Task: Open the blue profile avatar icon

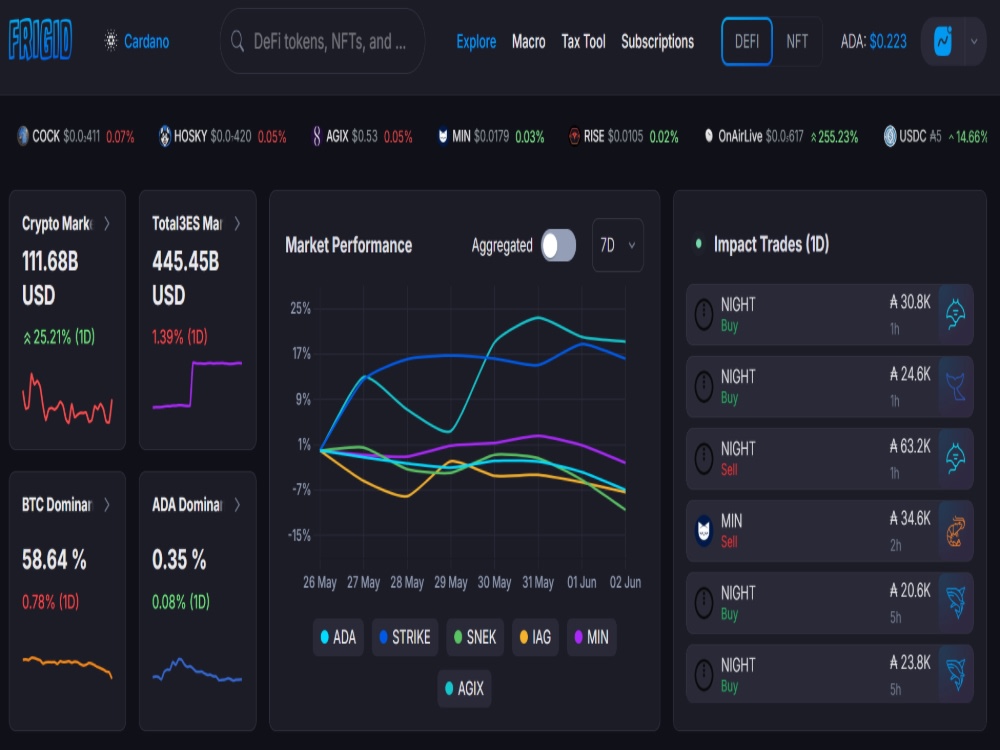Action: click(943, 41)
